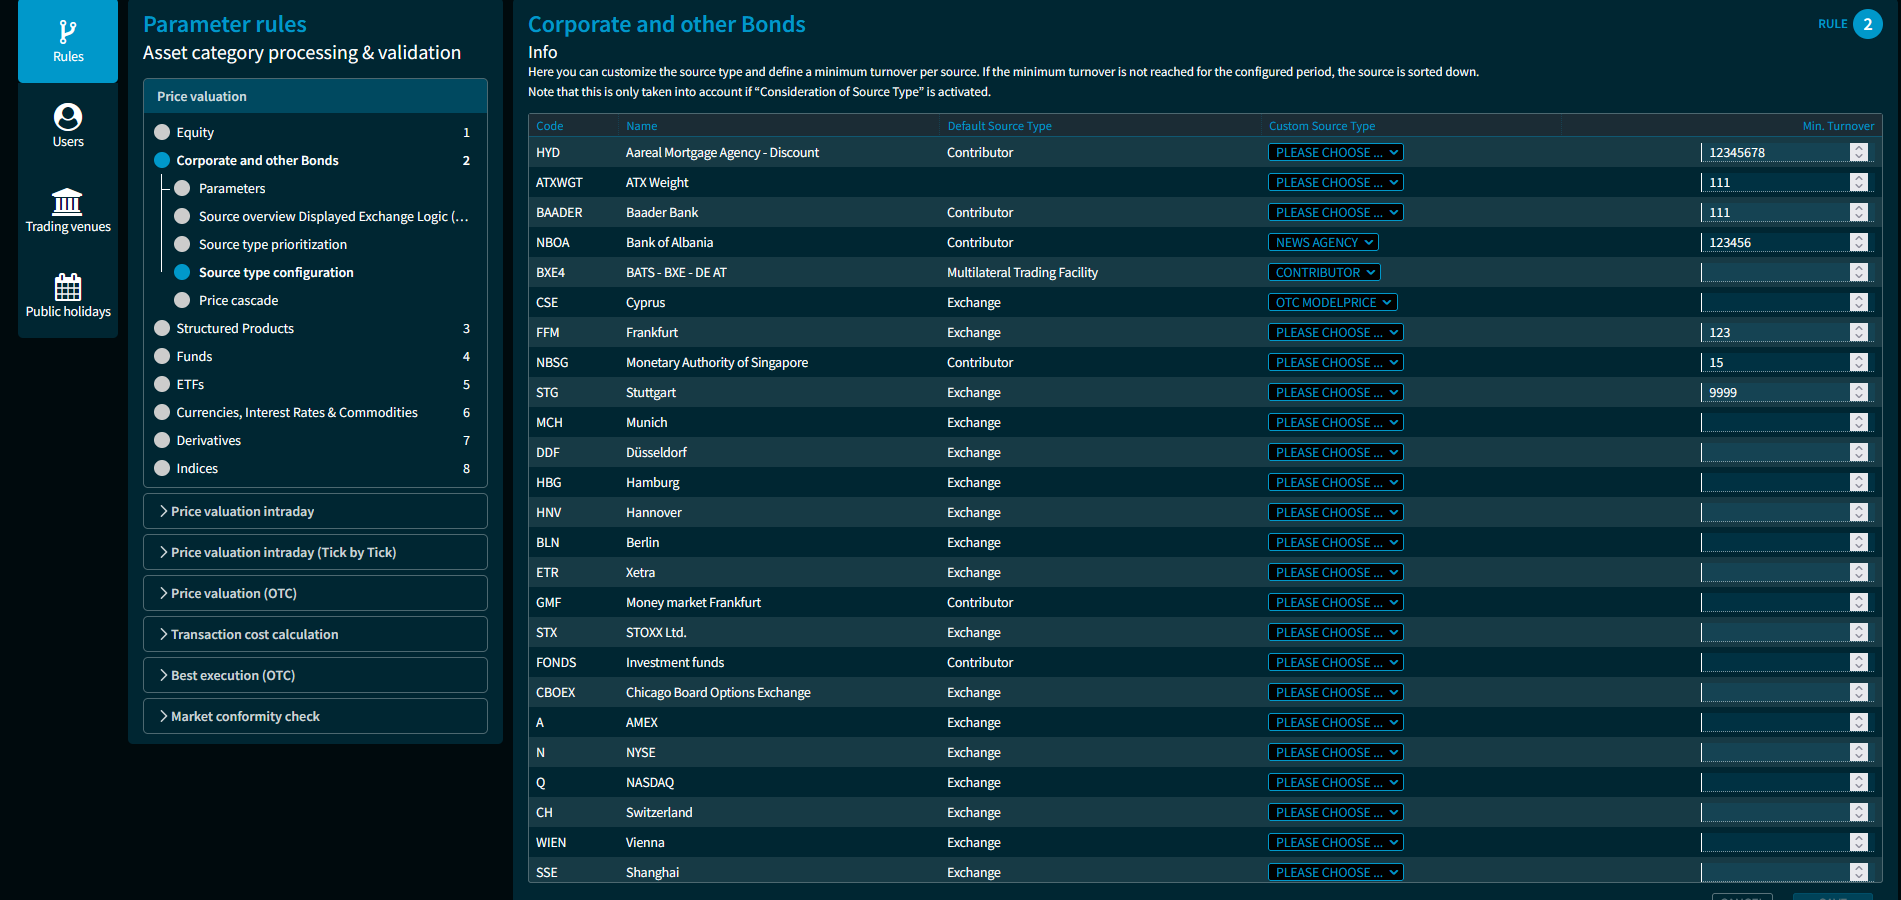The image size is (1901, 900).
Task: Click the Düsseldorf row name
Action: pyautogui.click(x=656, y=452)
